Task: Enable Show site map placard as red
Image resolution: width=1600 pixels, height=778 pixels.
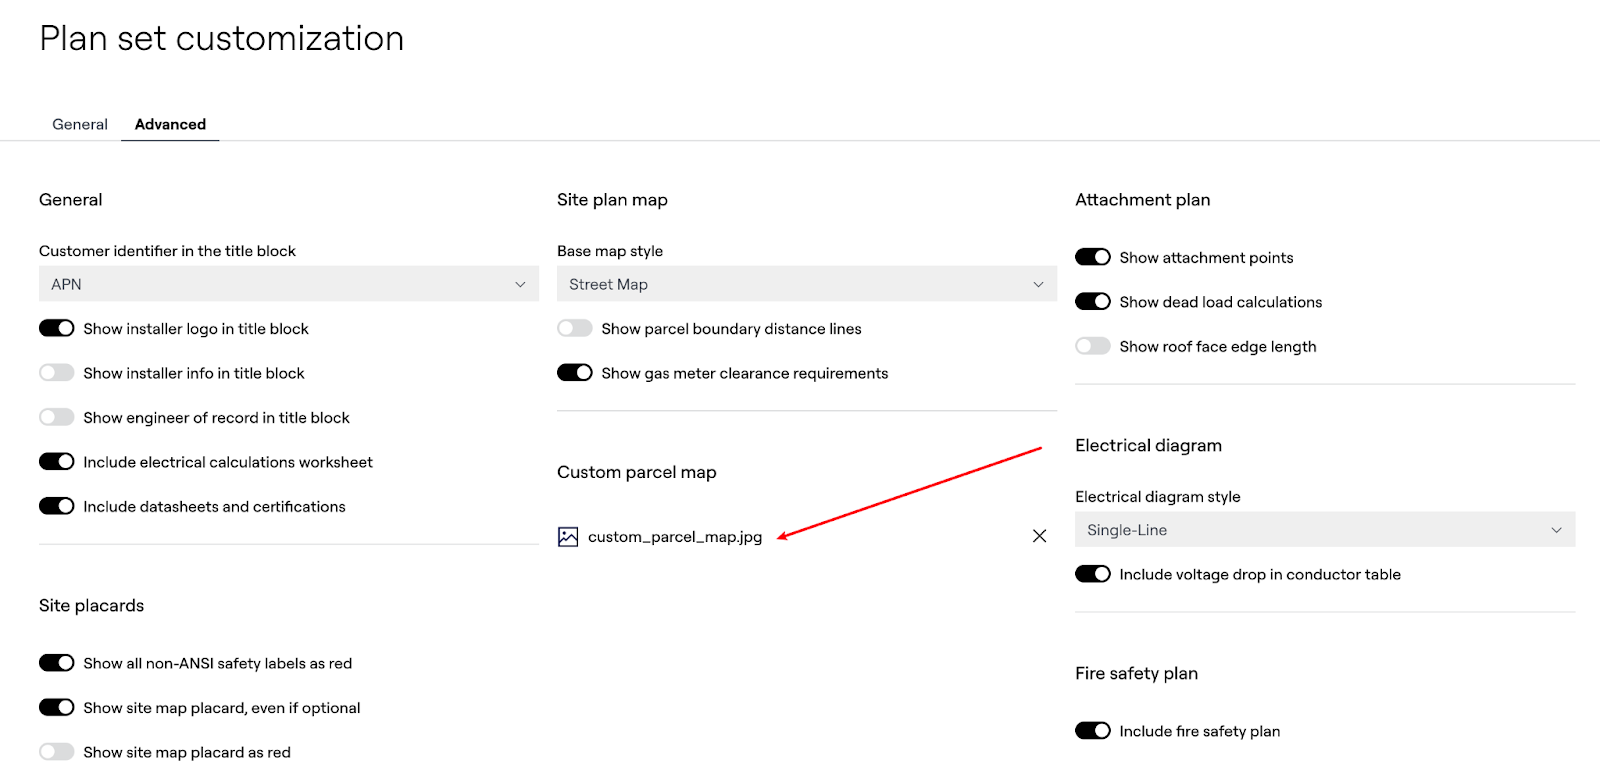Action: tap(57, 752)
